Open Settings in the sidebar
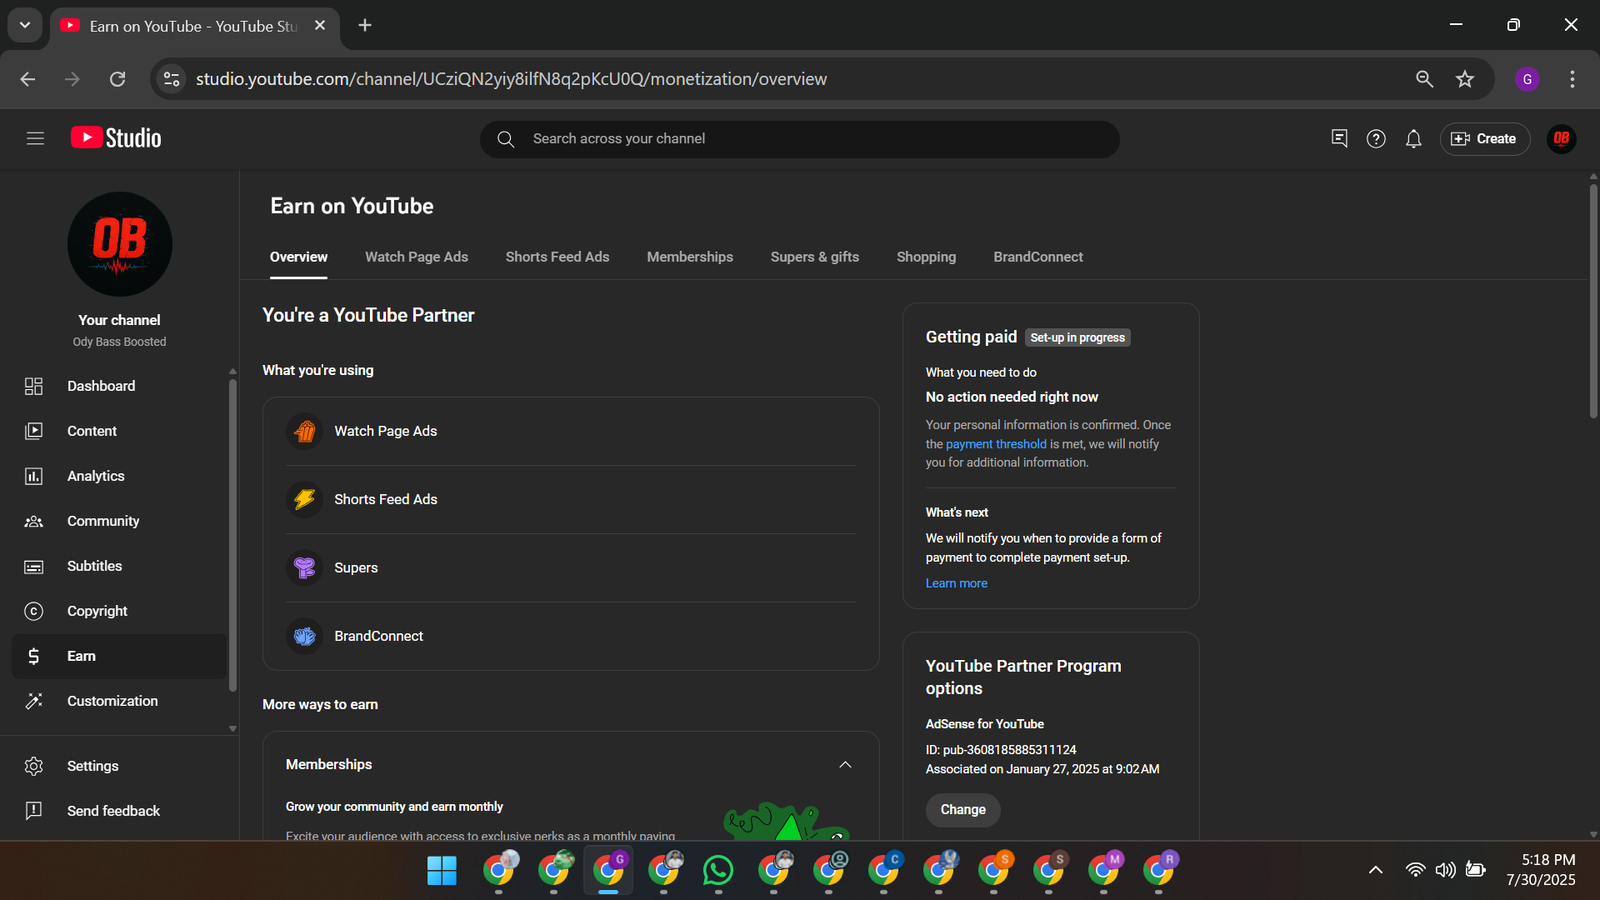This screenshot has height=900, width=1600. point(120,766)
